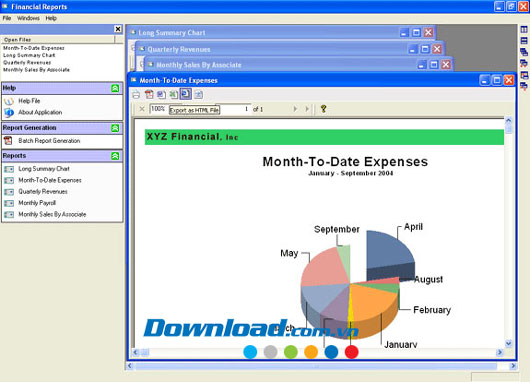The image size is (530, 382).
Task: Open the Quarterly Revenues report link
Action: [43, 191]
